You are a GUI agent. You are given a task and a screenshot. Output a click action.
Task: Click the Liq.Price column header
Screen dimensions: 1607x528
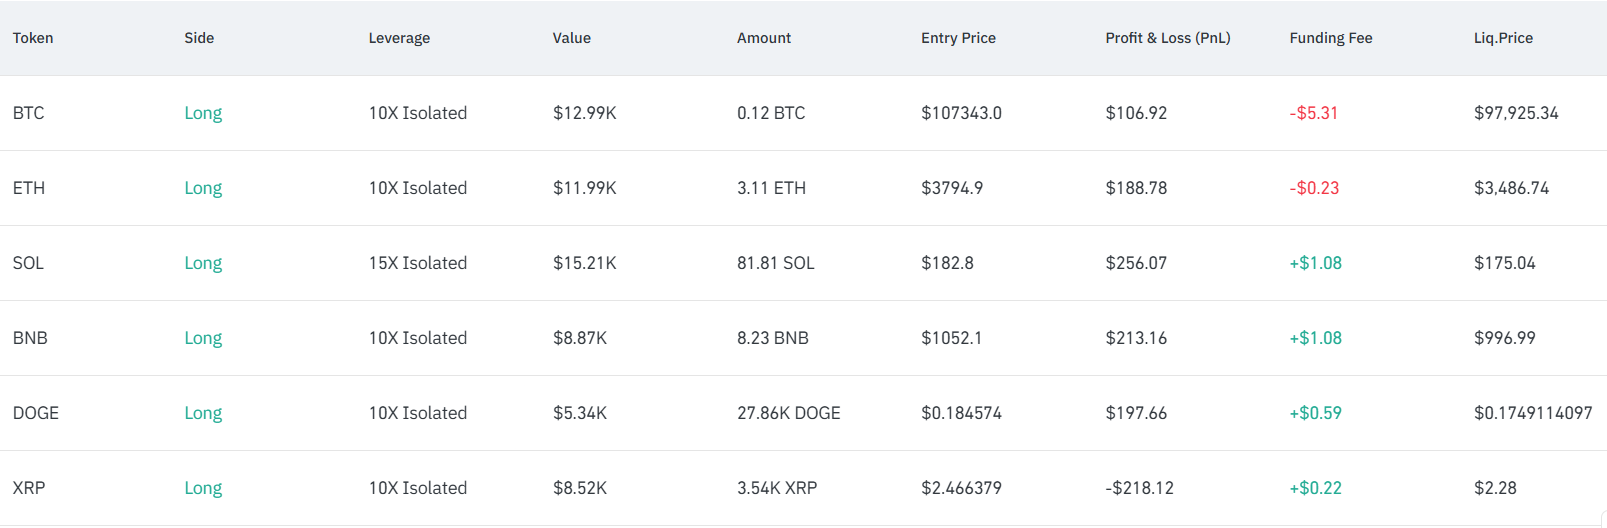[x=1502, y=38]
